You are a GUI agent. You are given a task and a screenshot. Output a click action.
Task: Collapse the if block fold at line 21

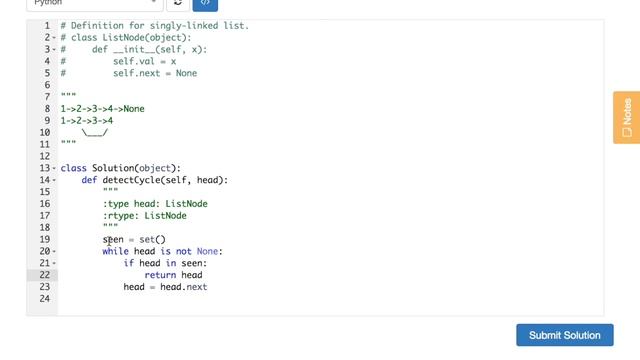54,263
